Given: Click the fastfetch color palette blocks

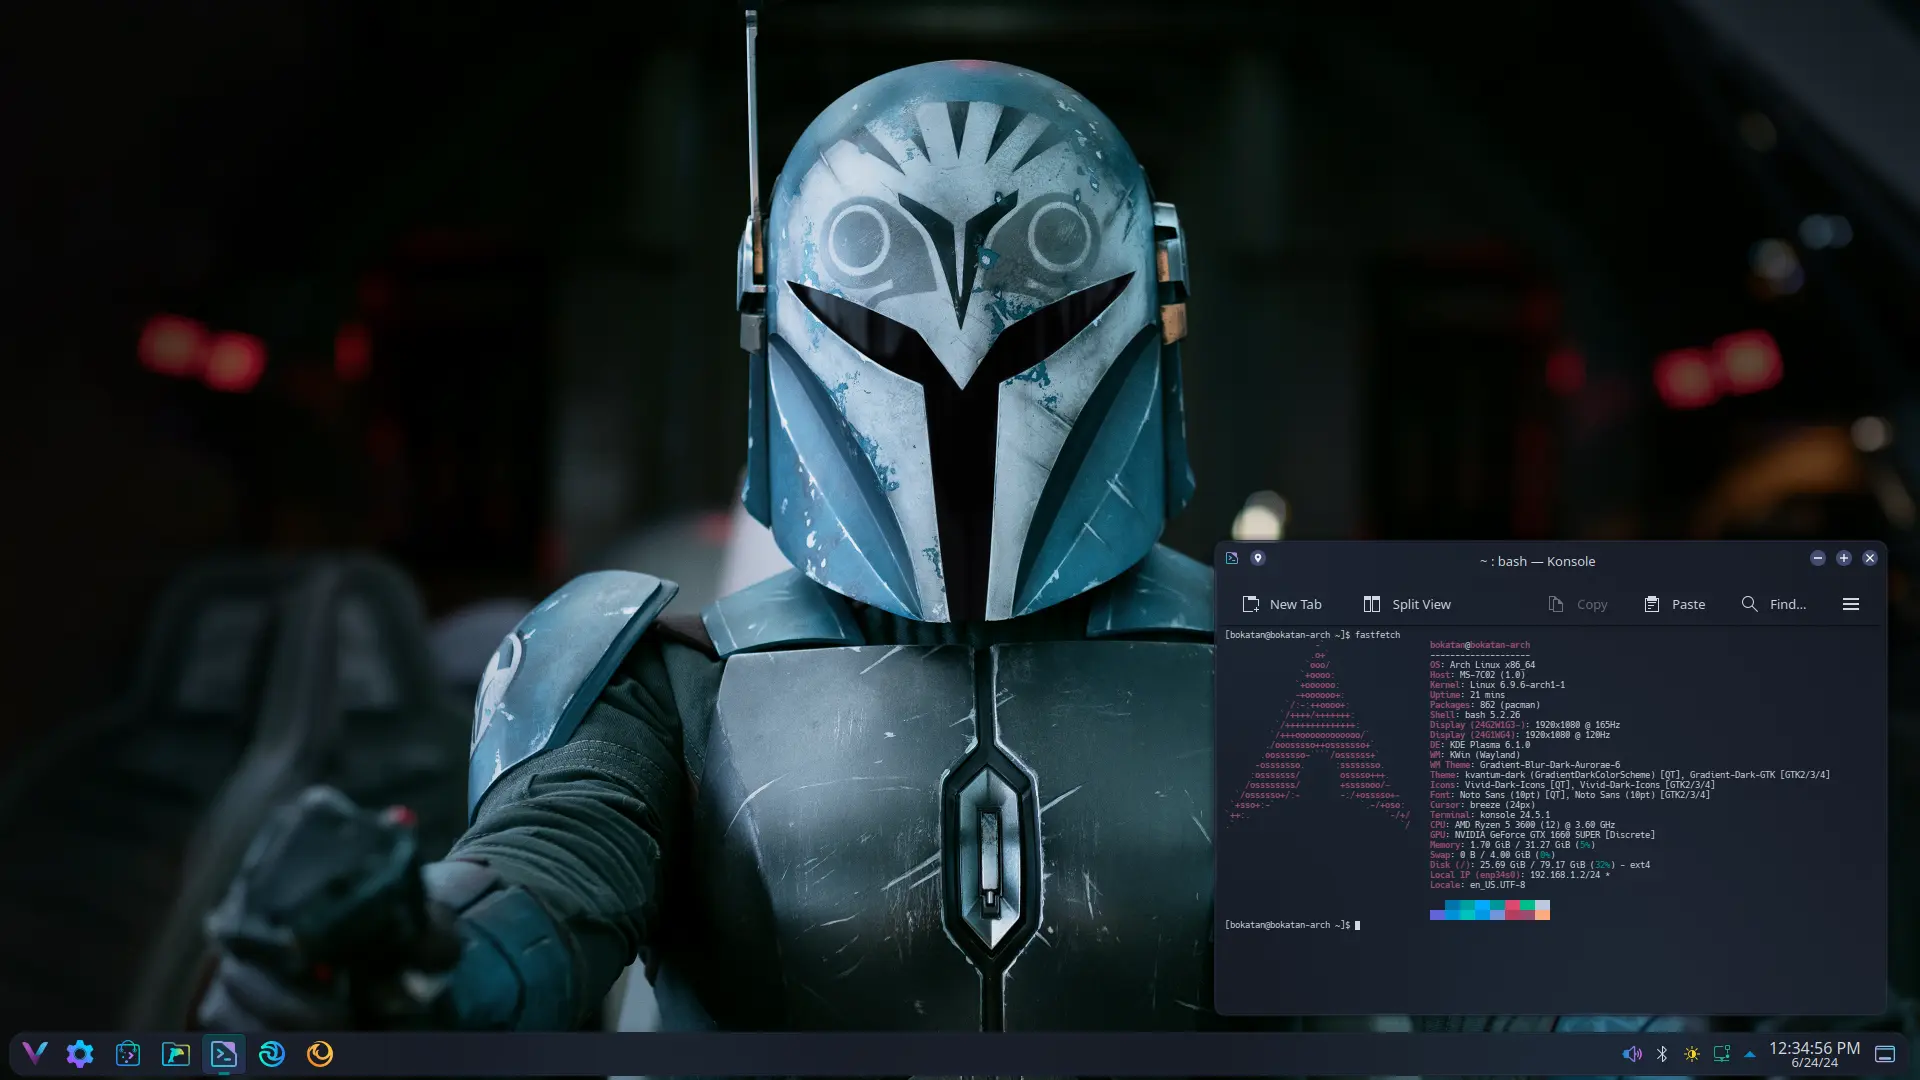Looking at the screenshot, I should point(1490,910).
